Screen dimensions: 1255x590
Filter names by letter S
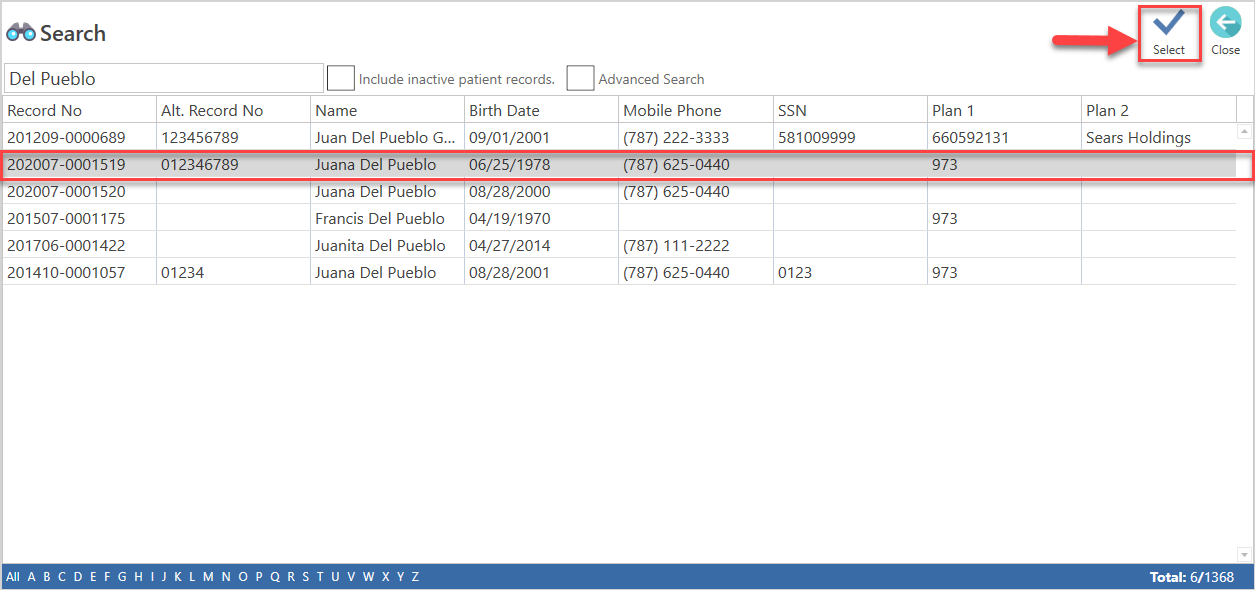click(x=305, y=577)
